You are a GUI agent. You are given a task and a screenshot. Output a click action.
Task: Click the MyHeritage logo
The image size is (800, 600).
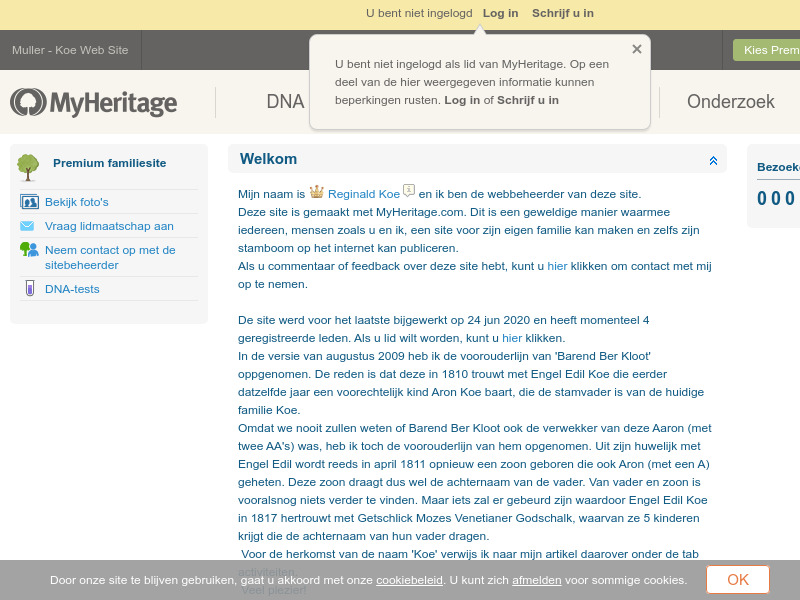[93, 103]
